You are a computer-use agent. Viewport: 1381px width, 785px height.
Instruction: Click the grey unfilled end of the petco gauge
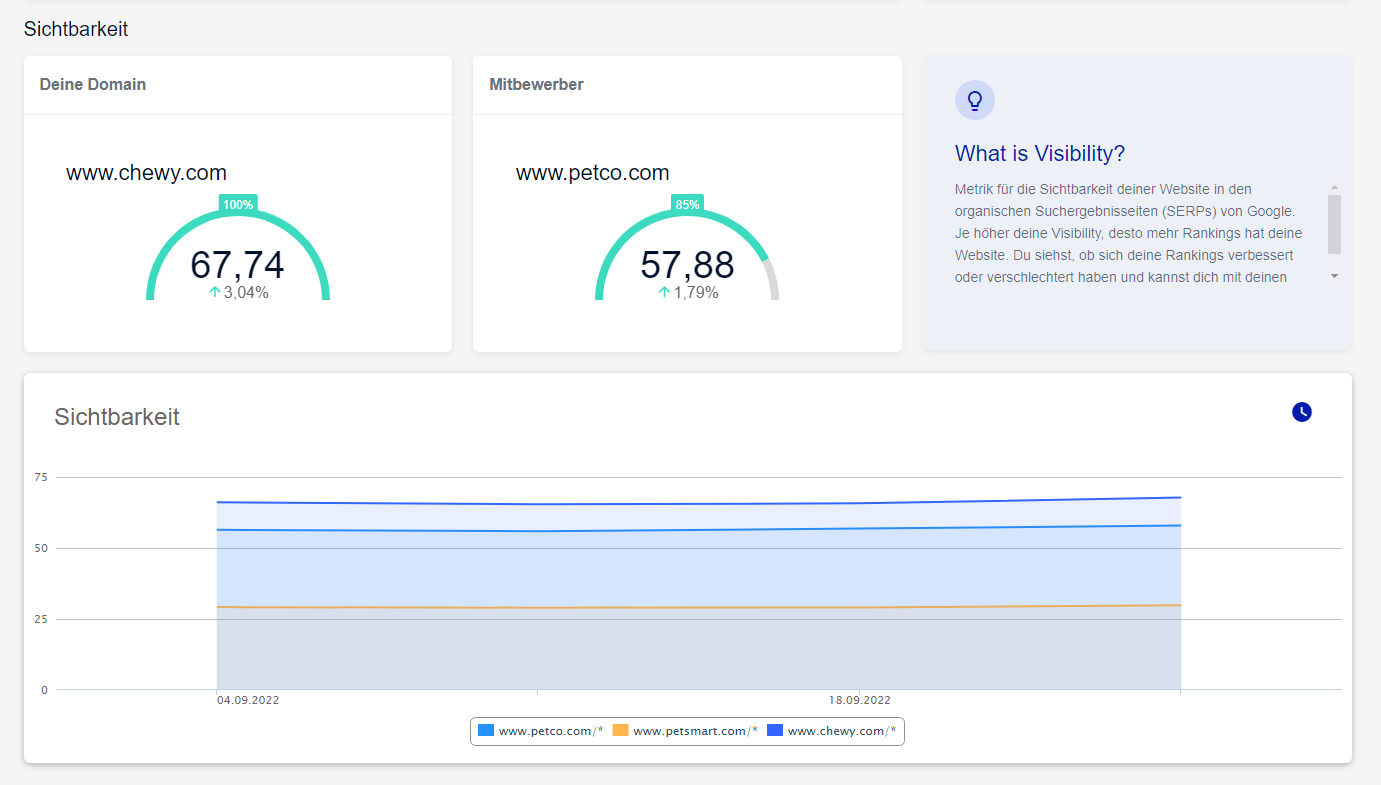[772, 280]
